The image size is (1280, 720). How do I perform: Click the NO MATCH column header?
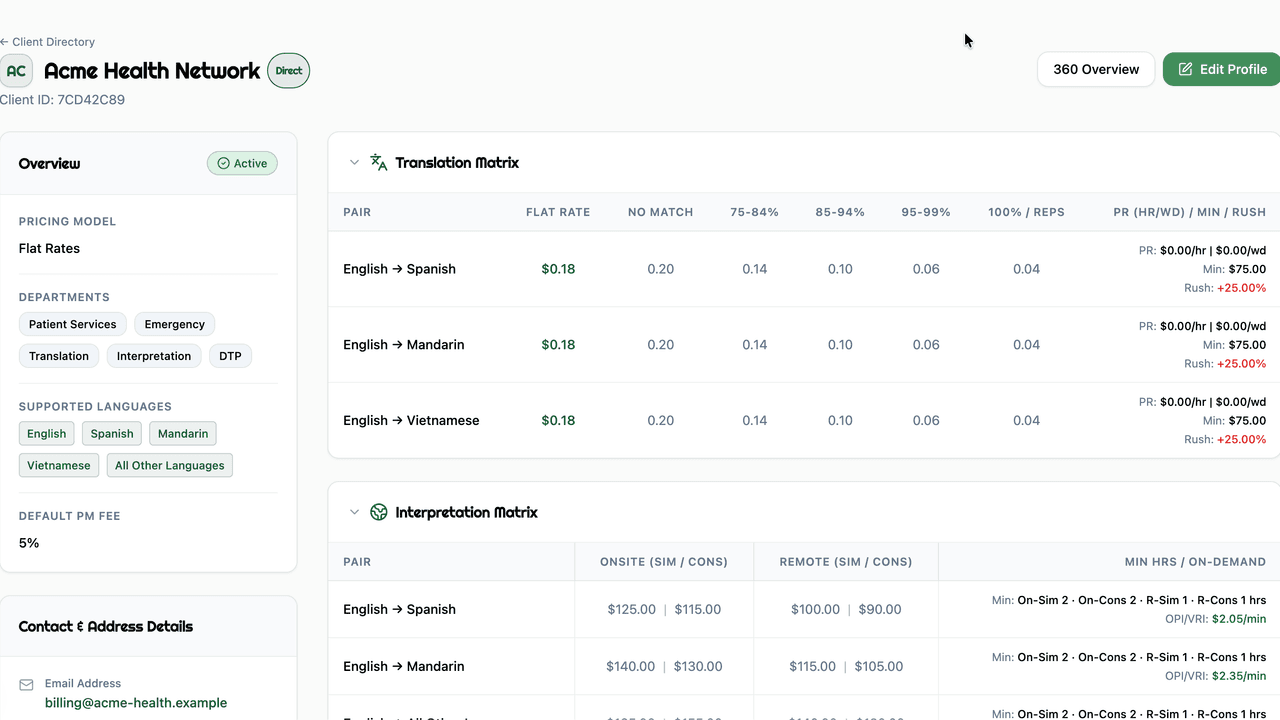661,212
